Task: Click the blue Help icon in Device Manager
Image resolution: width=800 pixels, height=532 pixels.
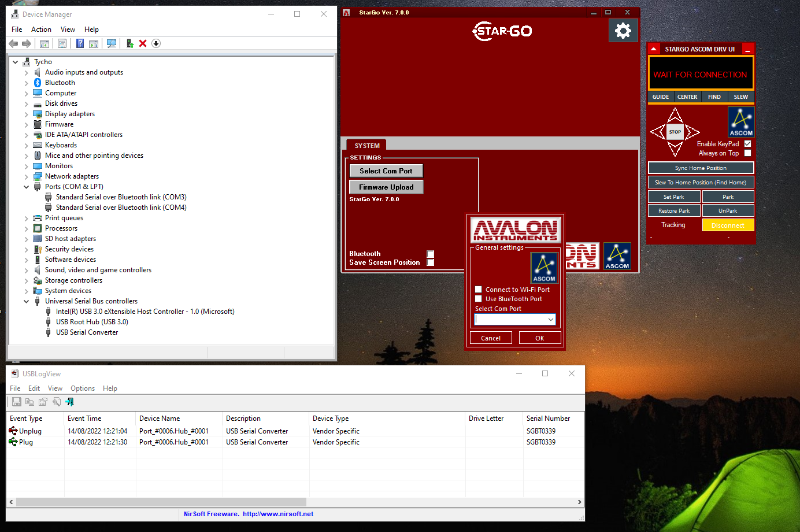Action: click(80, 44)
